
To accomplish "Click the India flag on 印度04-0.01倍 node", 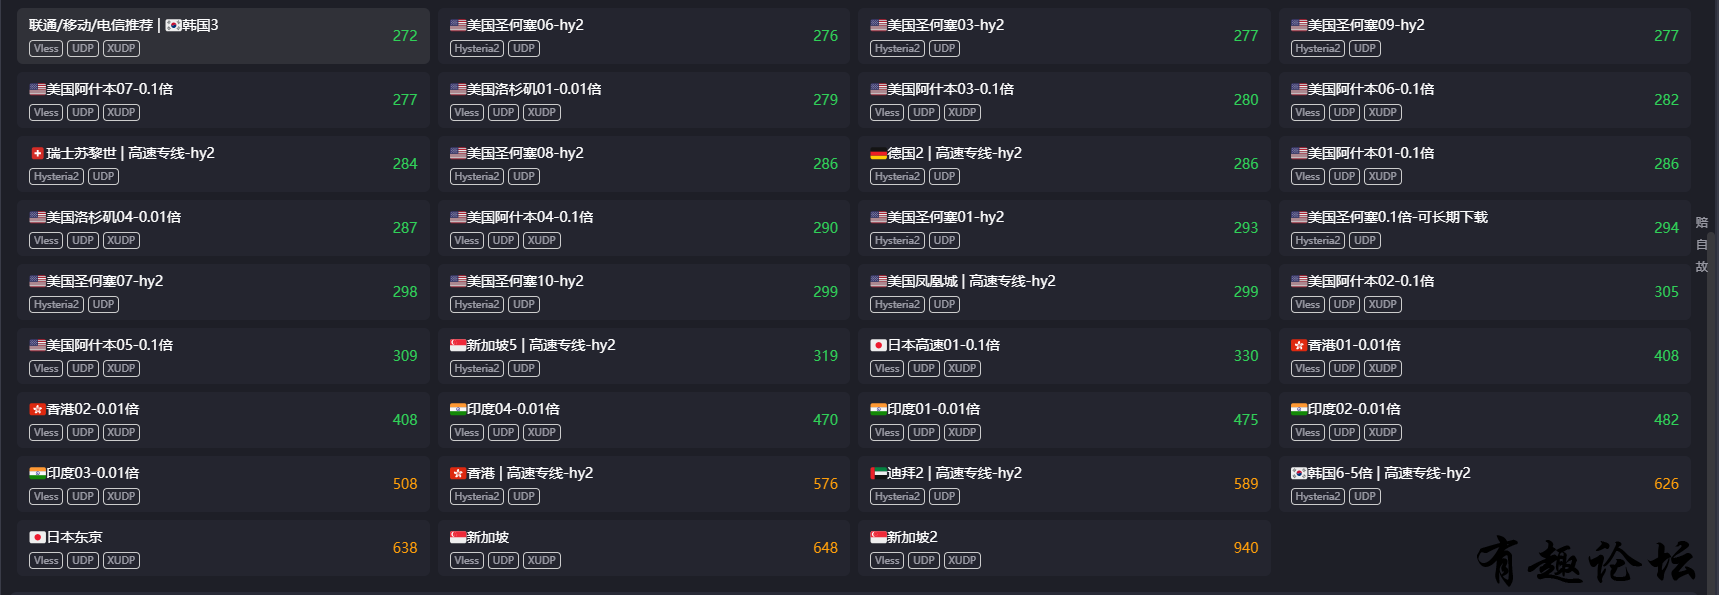I will pos(458,409).
